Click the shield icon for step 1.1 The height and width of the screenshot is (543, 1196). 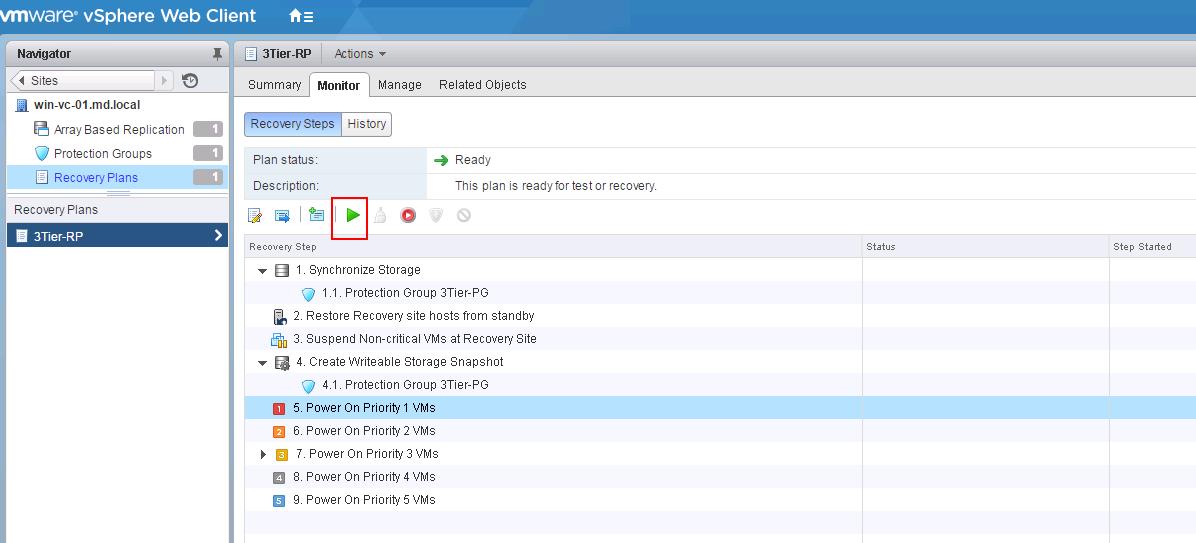click(308, 294)
